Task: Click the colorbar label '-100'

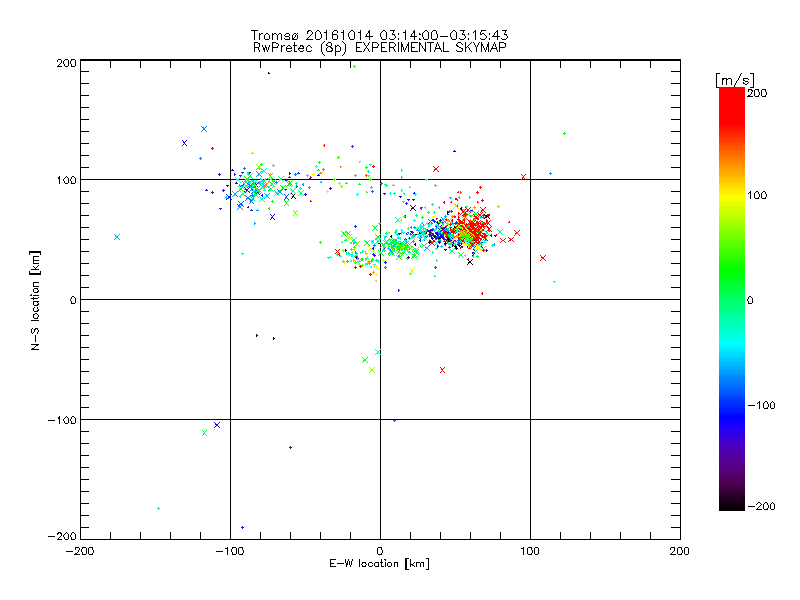Action: (761, 405)
